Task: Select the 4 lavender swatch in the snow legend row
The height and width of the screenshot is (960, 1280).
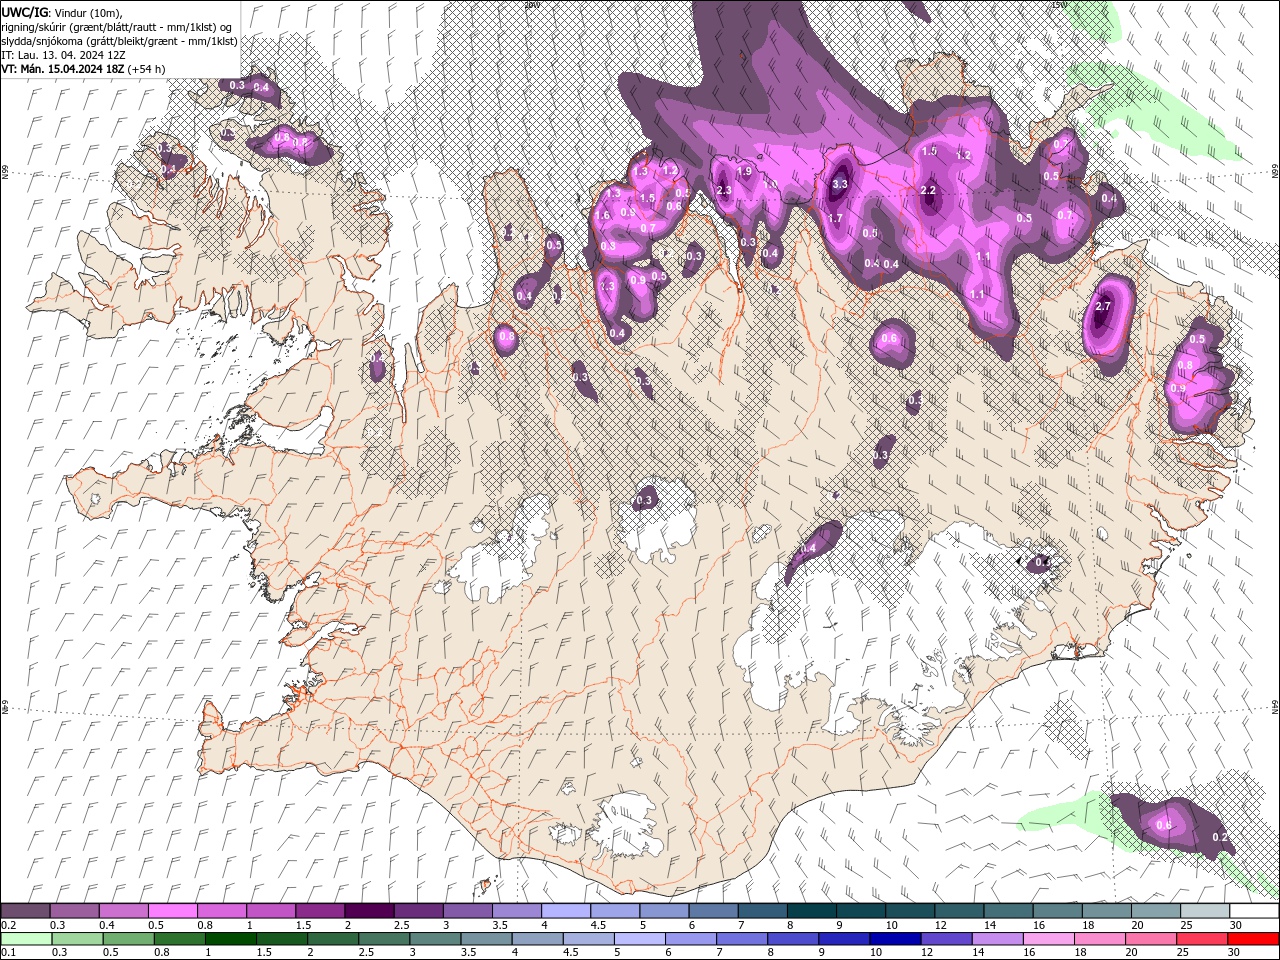Action: [x=565, y=911]
